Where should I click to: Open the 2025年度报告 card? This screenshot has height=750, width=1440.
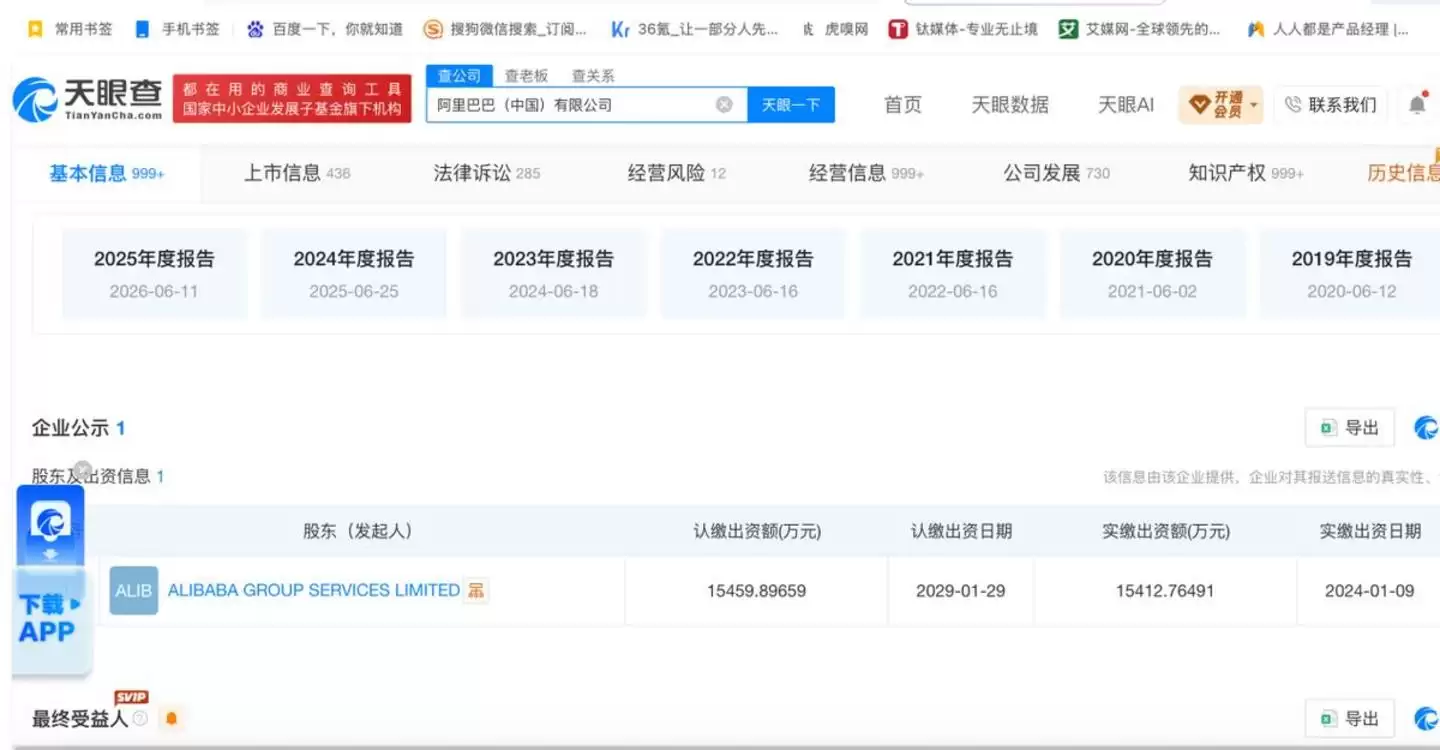[x=154, y=274]
